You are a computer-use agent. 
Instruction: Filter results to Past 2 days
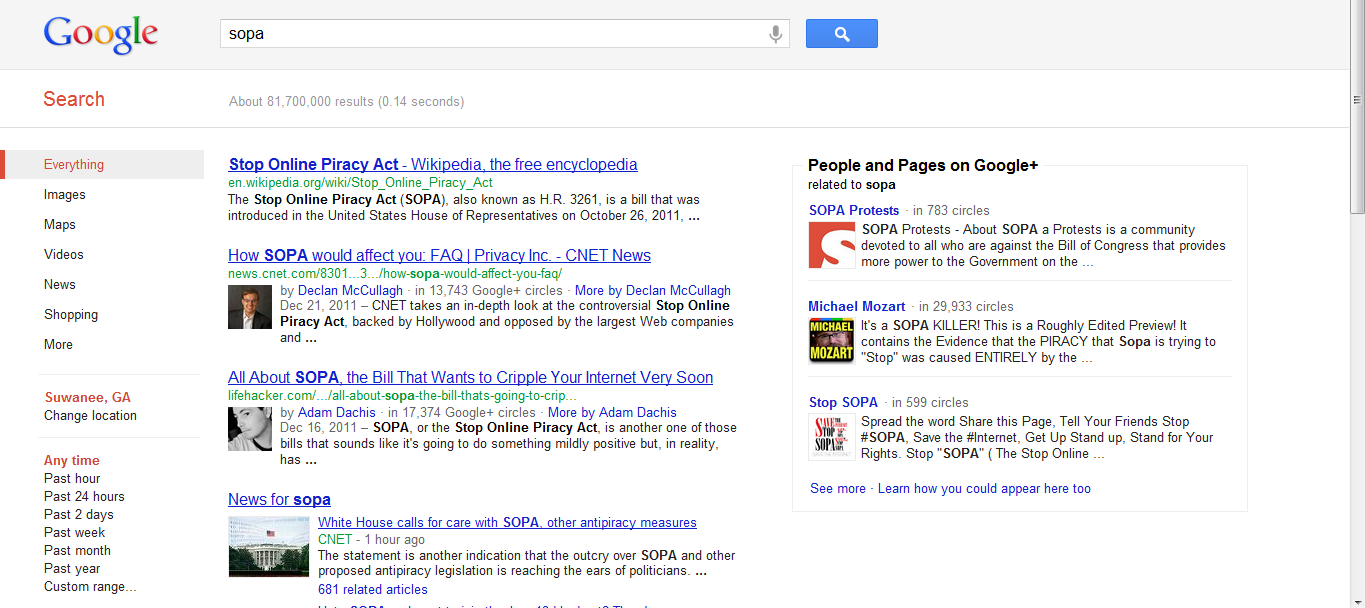79,515
